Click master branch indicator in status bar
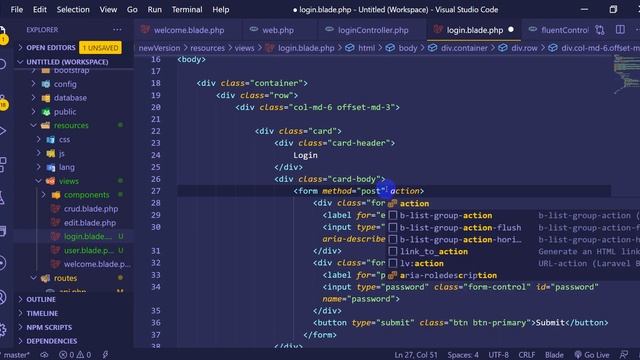Screen dimensions: 640x360 point(15,355)
